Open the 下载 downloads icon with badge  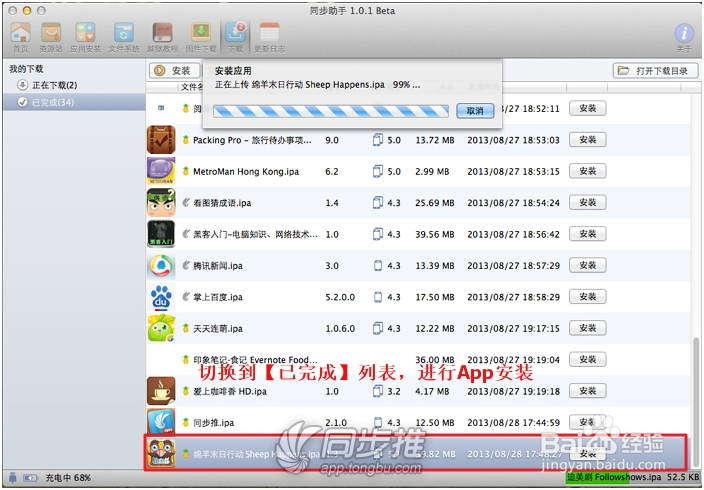[x=235, y=37]
